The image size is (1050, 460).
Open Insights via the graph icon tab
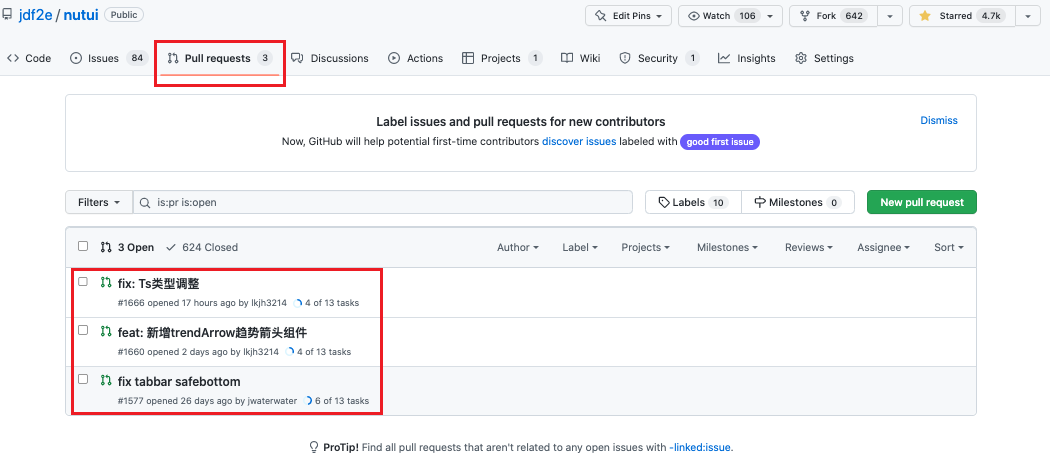(724, 58)
